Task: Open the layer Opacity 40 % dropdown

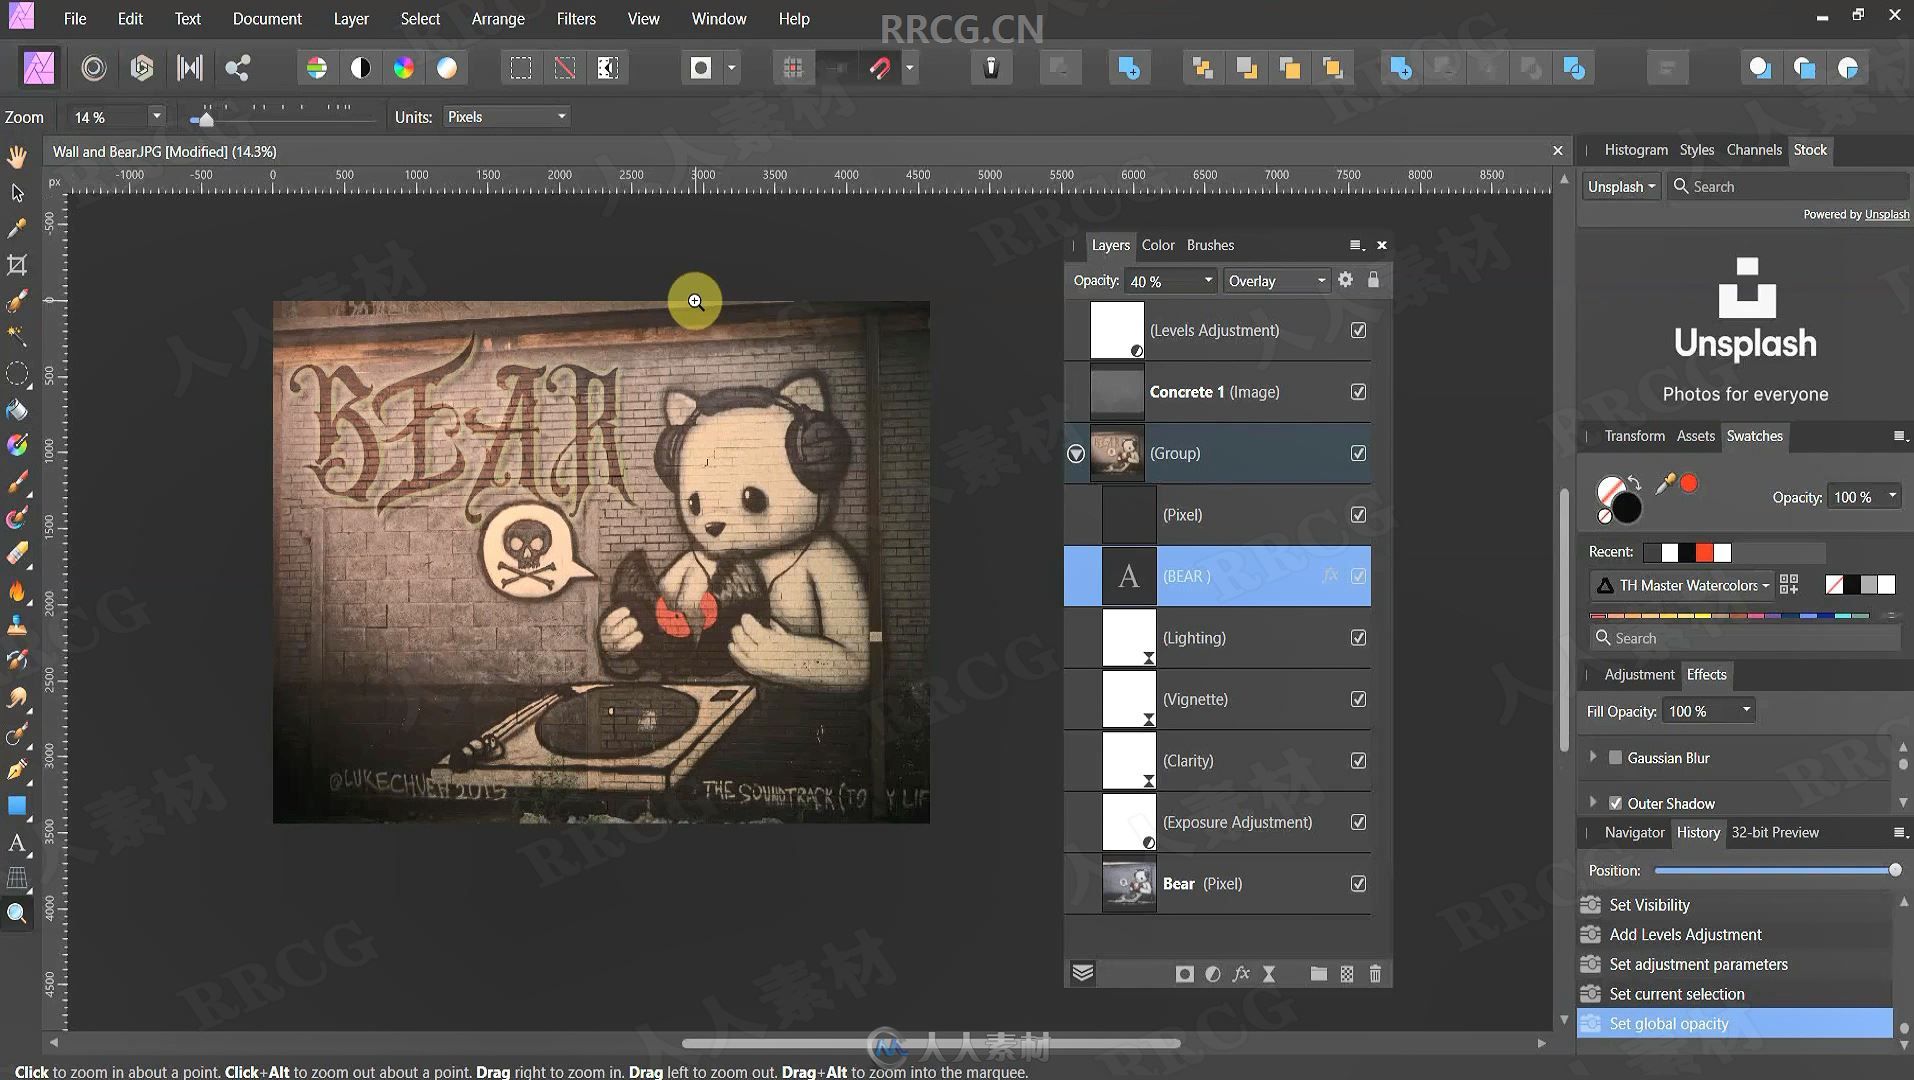Action: 1208,281
